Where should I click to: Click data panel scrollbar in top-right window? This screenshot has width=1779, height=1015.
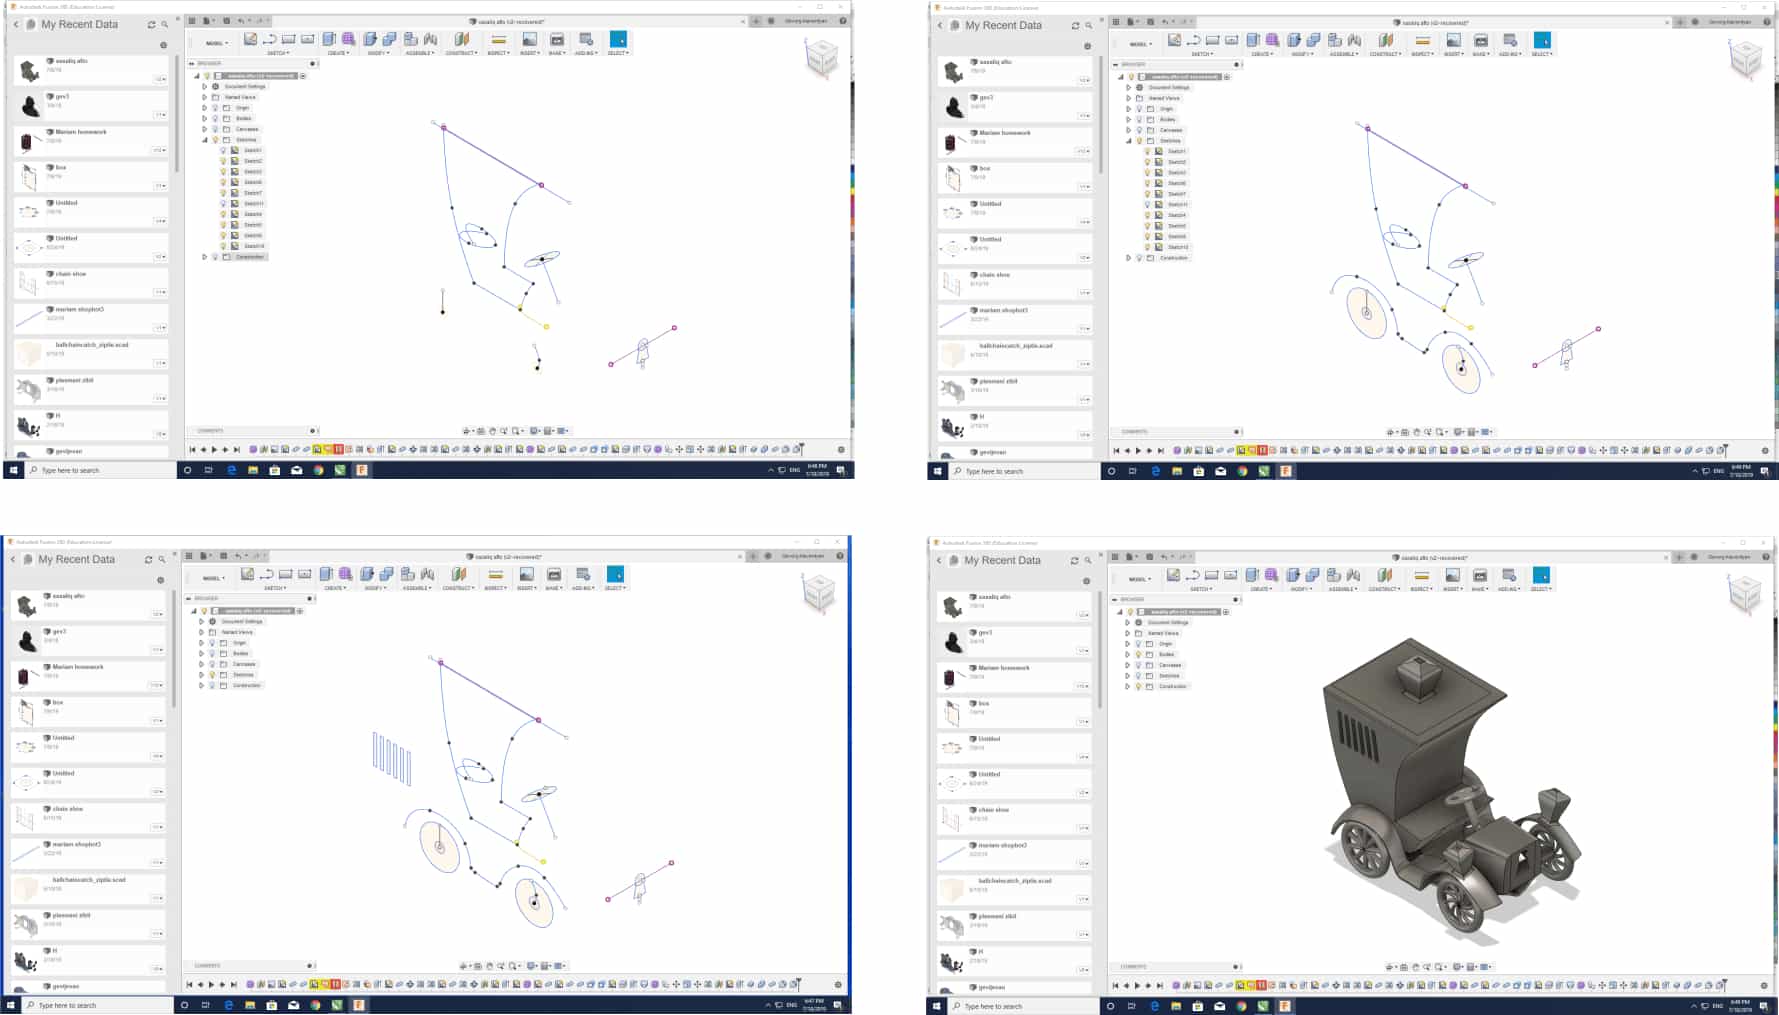[x=1100, y=115]
